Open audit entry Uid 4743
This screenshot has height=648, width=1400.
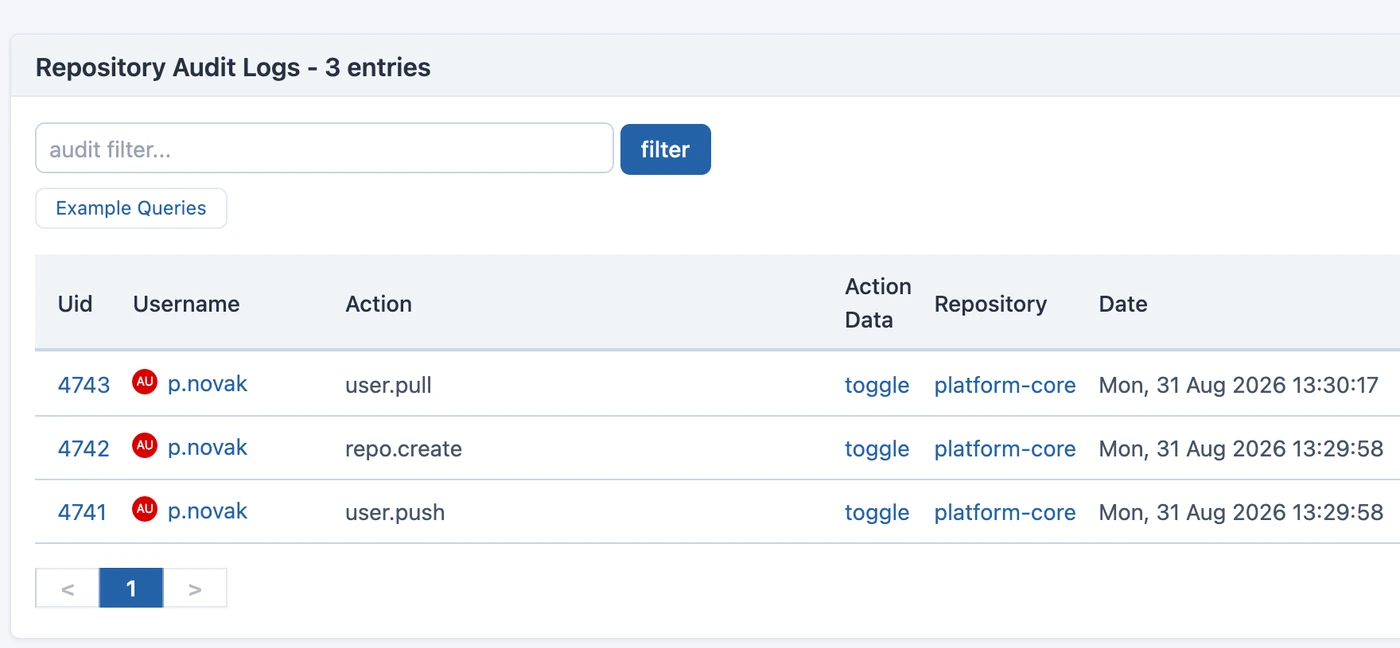(x=84, y=385)
